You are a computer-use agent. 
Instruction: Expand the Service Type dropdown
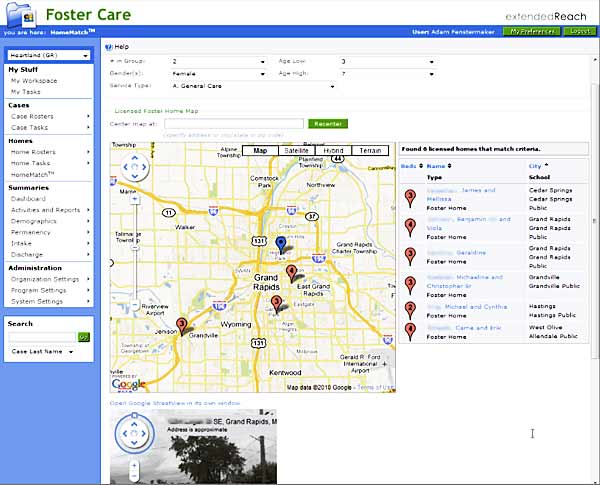(x=252, y=86)
